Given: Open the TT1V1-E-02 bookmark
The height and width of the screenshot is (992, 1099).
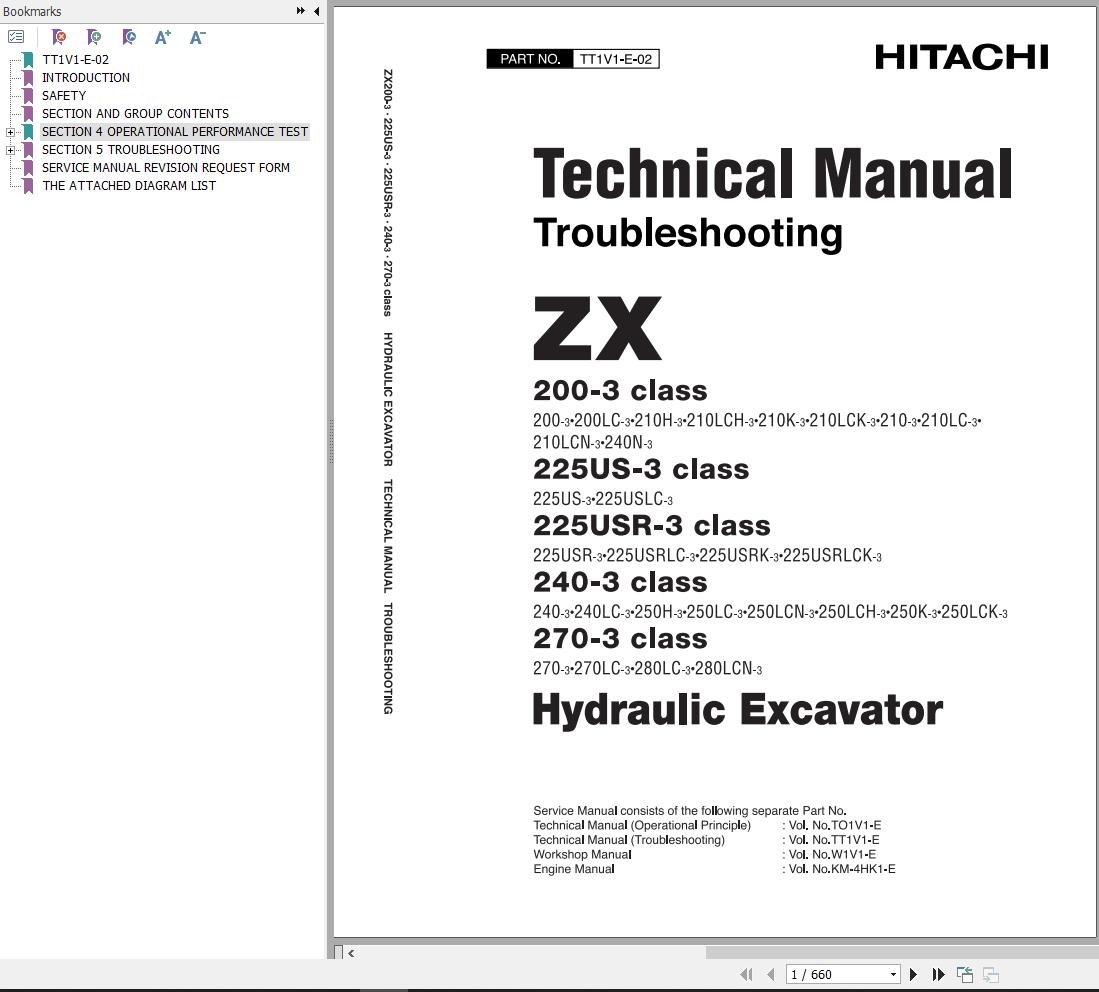Looking at the screenshot, I should click(76, 60).
